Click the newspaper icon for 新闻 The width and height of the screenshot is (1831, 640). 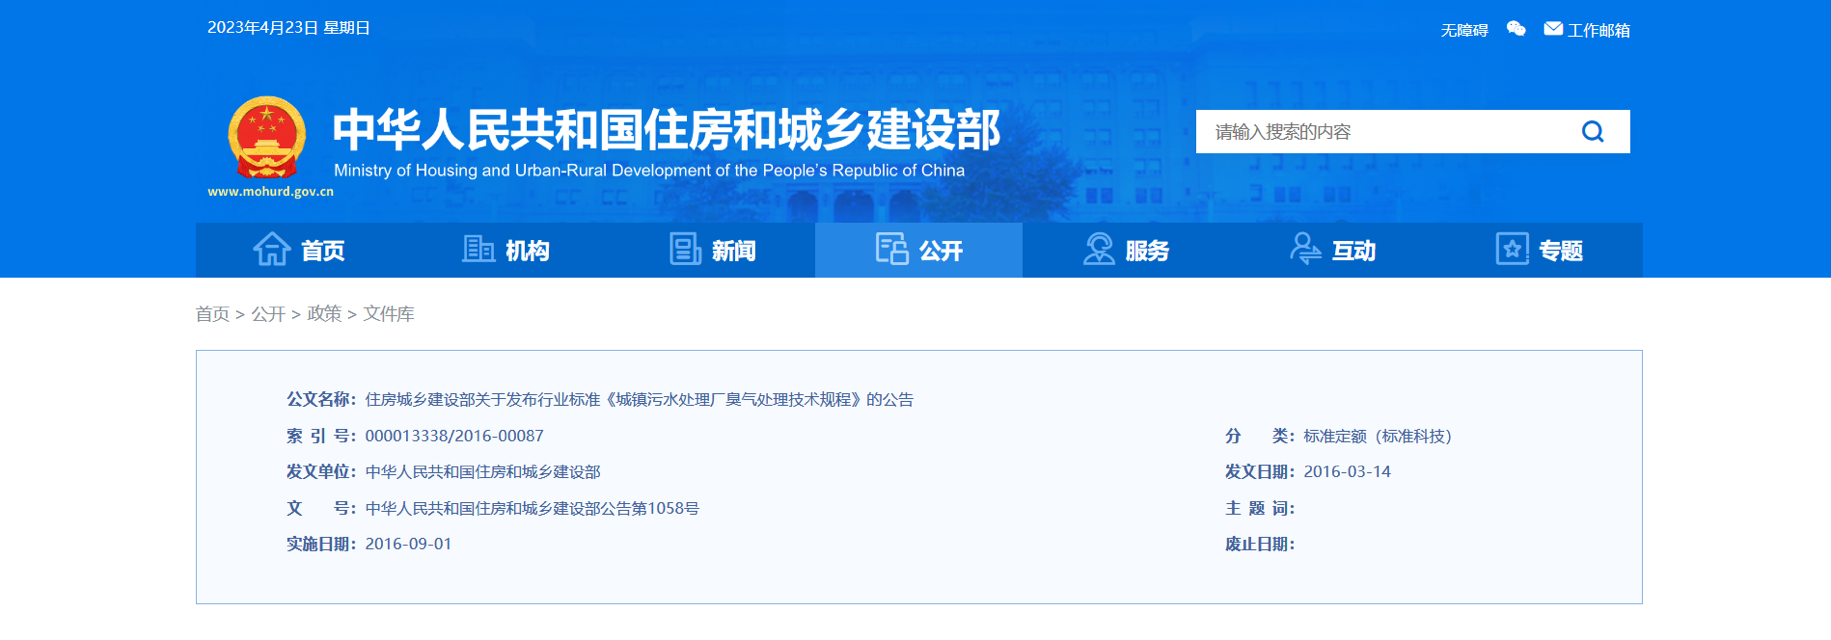[685, 249]
